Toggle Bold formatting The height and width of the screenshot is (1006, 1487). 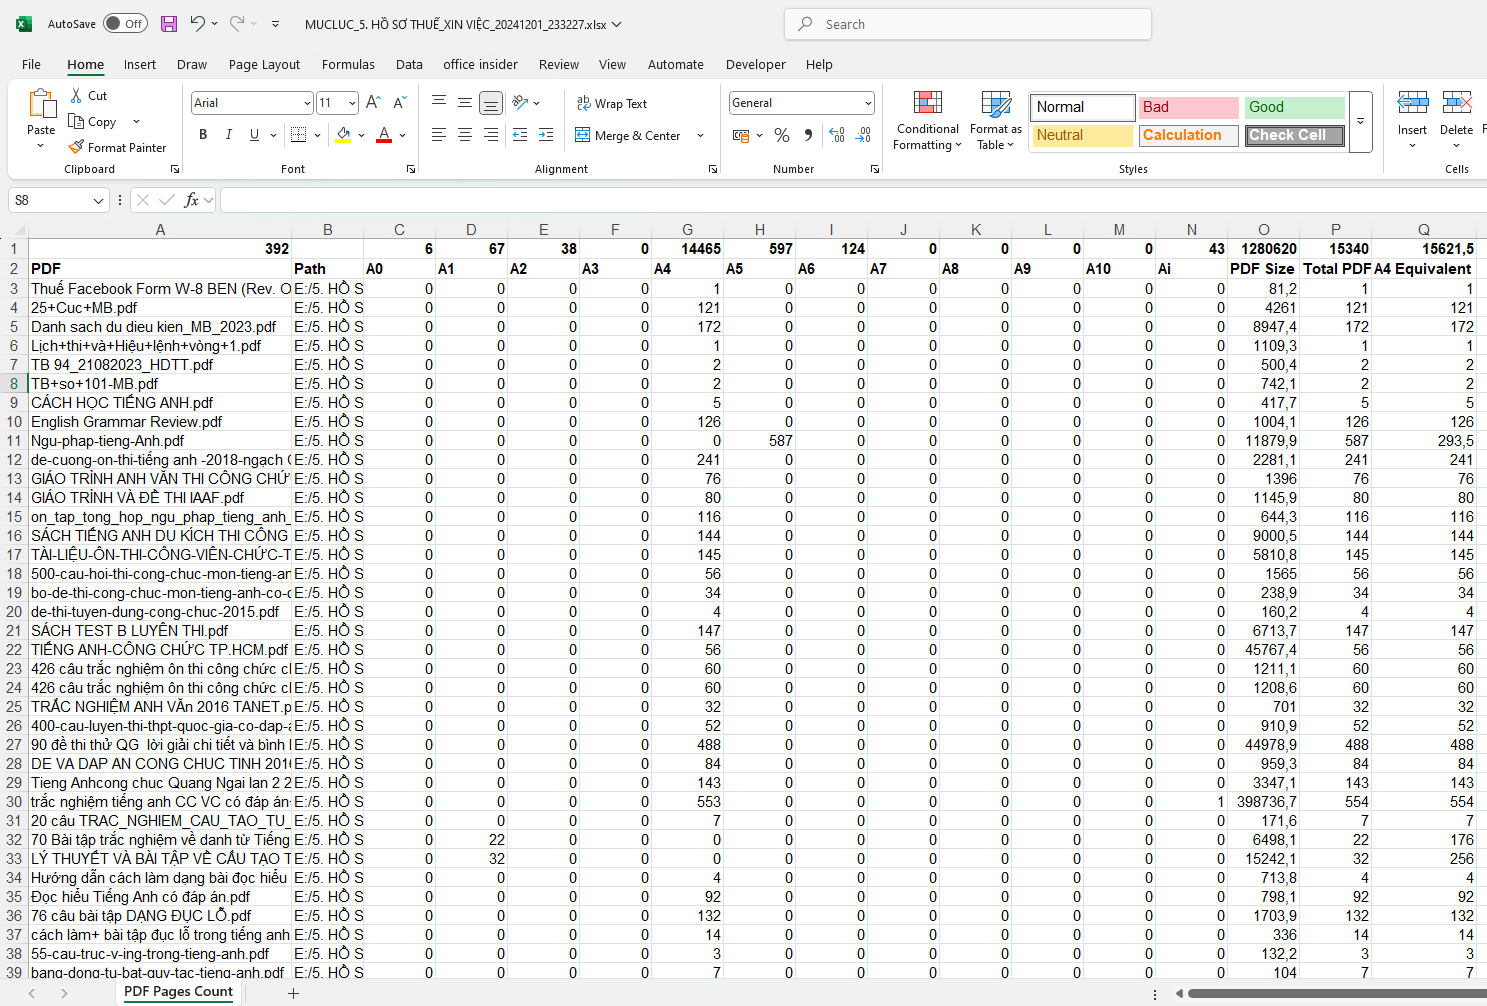203,135
